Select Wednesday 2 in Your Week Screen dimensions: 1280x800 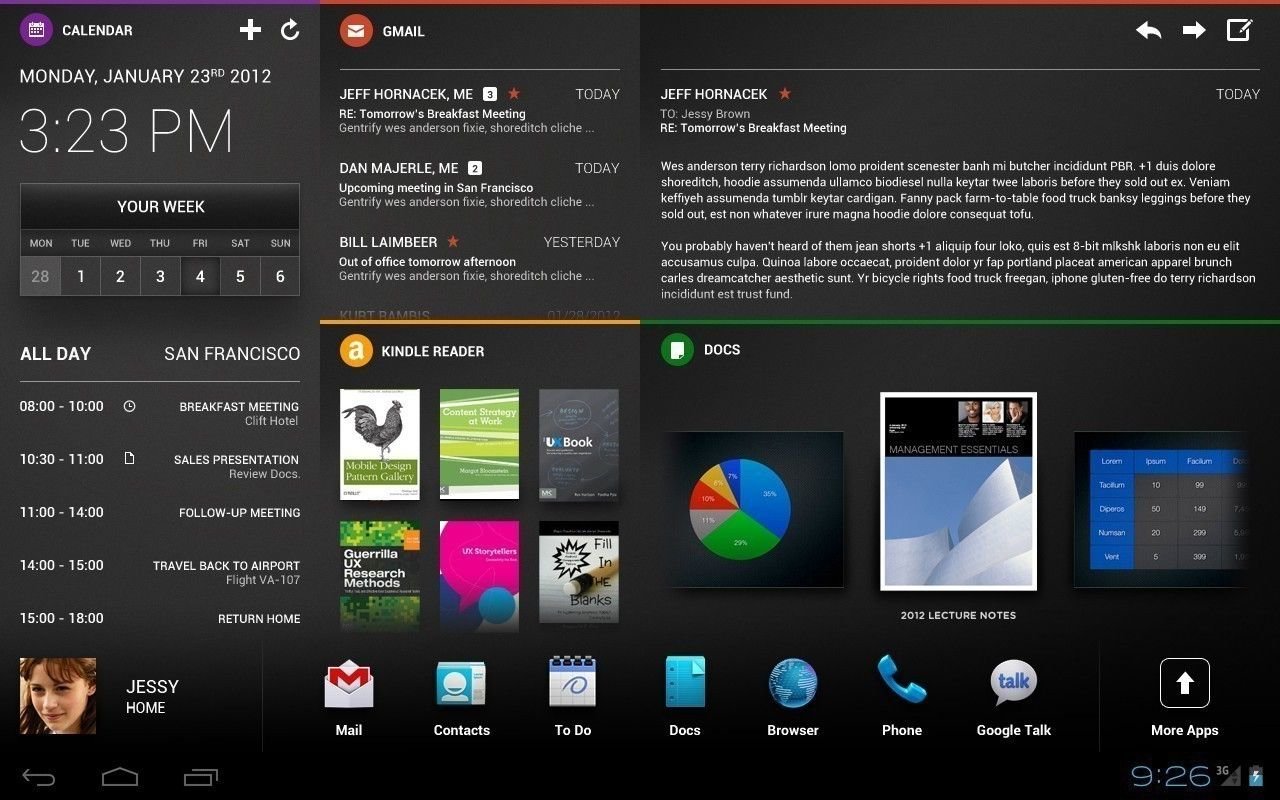120,276
